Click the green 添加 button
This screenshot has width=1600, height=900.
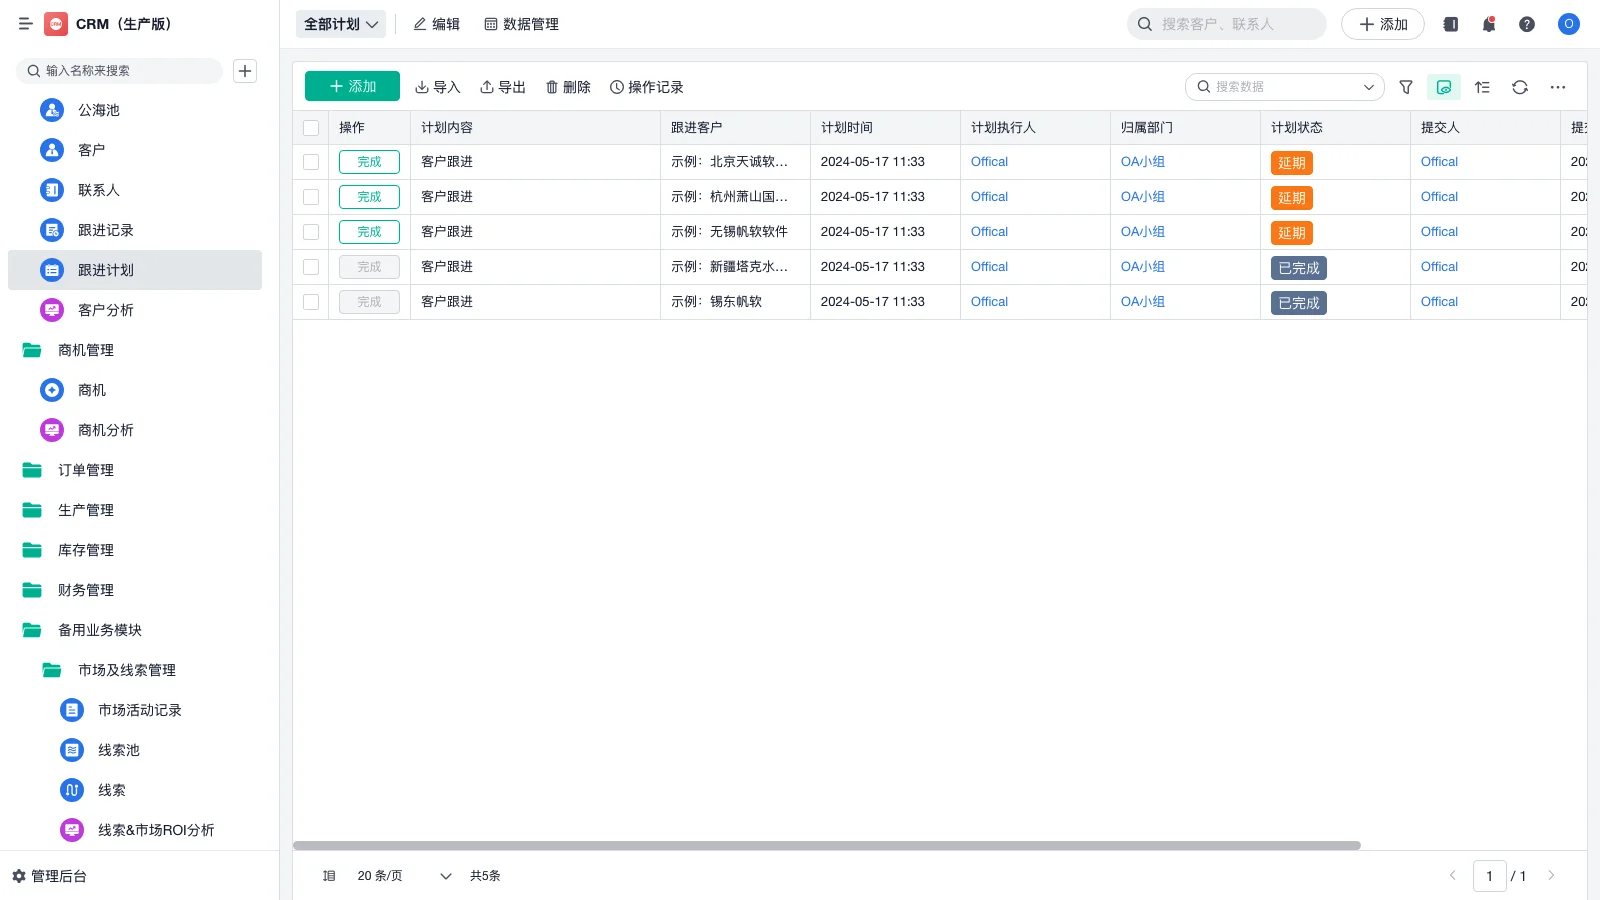[x=352, y=86]
